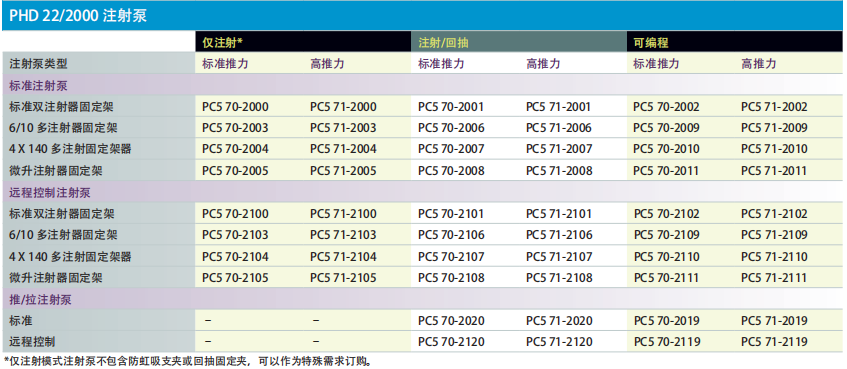Click part number PC5 70-2010
The height and width of the screenshot is (369, 847).
[666, 150]
